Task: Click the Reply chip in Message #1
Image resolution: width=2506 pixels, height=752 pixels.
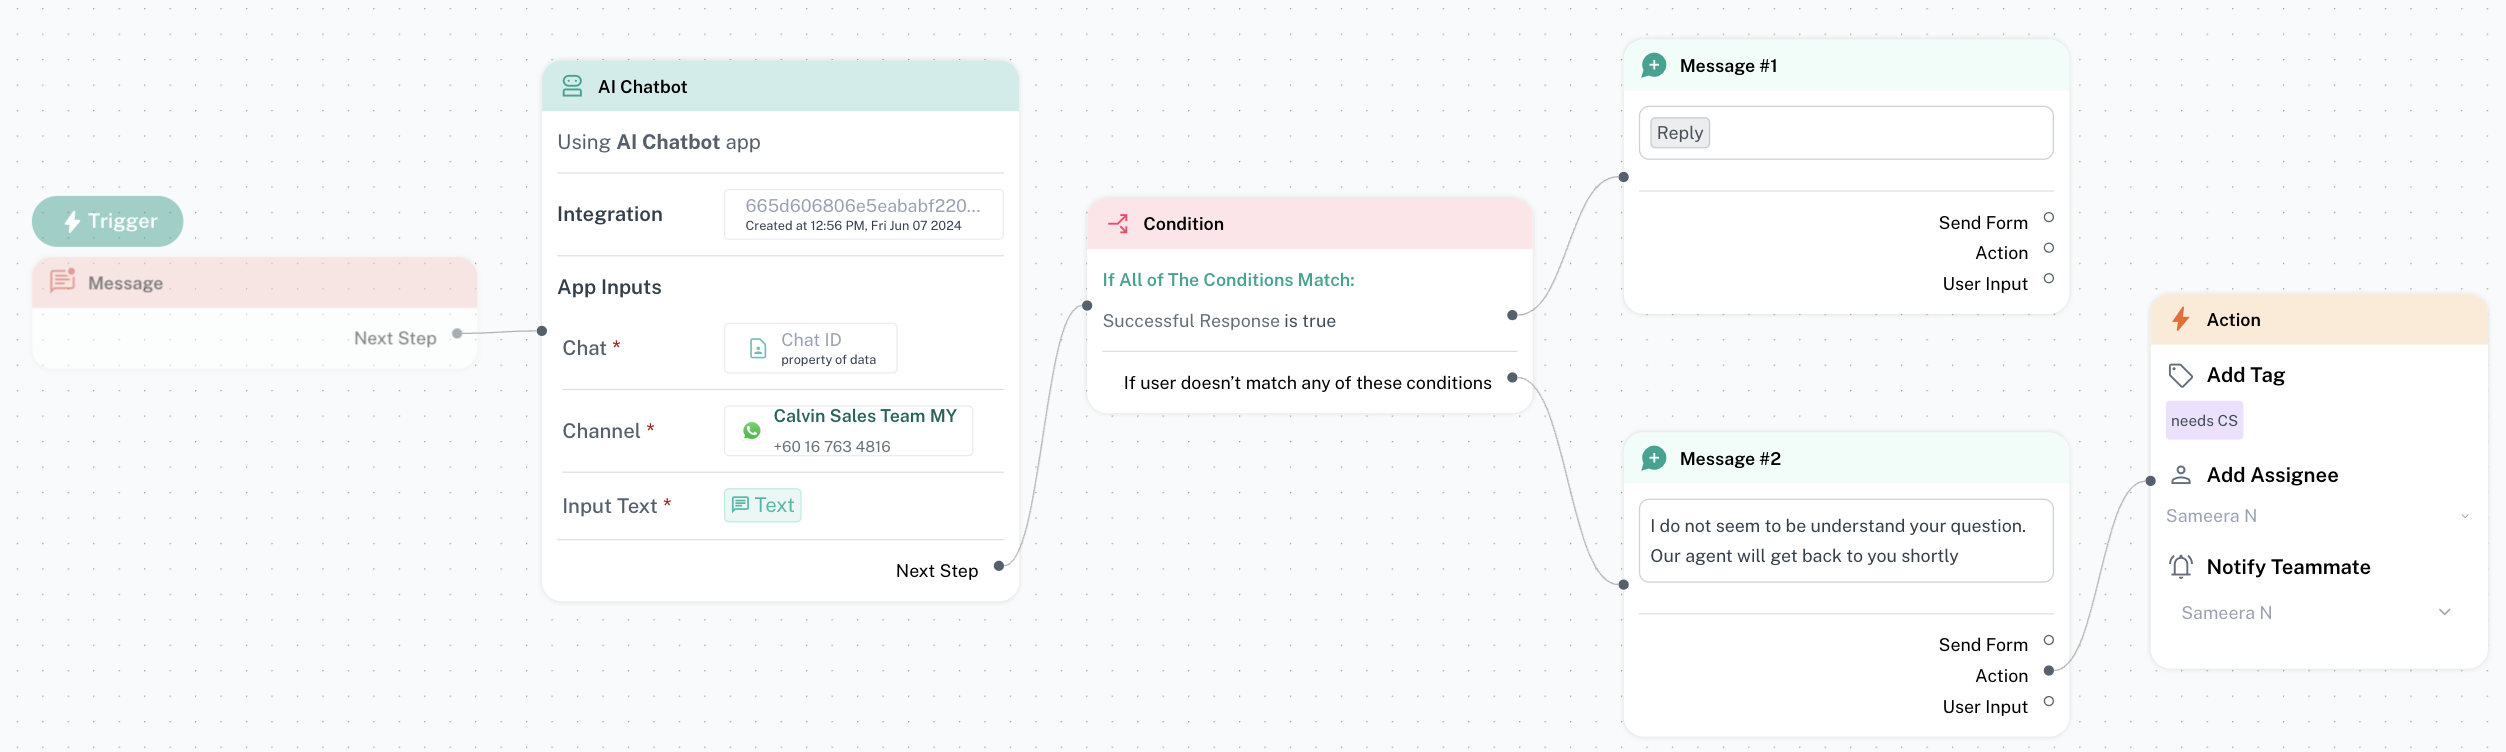Action: 1680,133
